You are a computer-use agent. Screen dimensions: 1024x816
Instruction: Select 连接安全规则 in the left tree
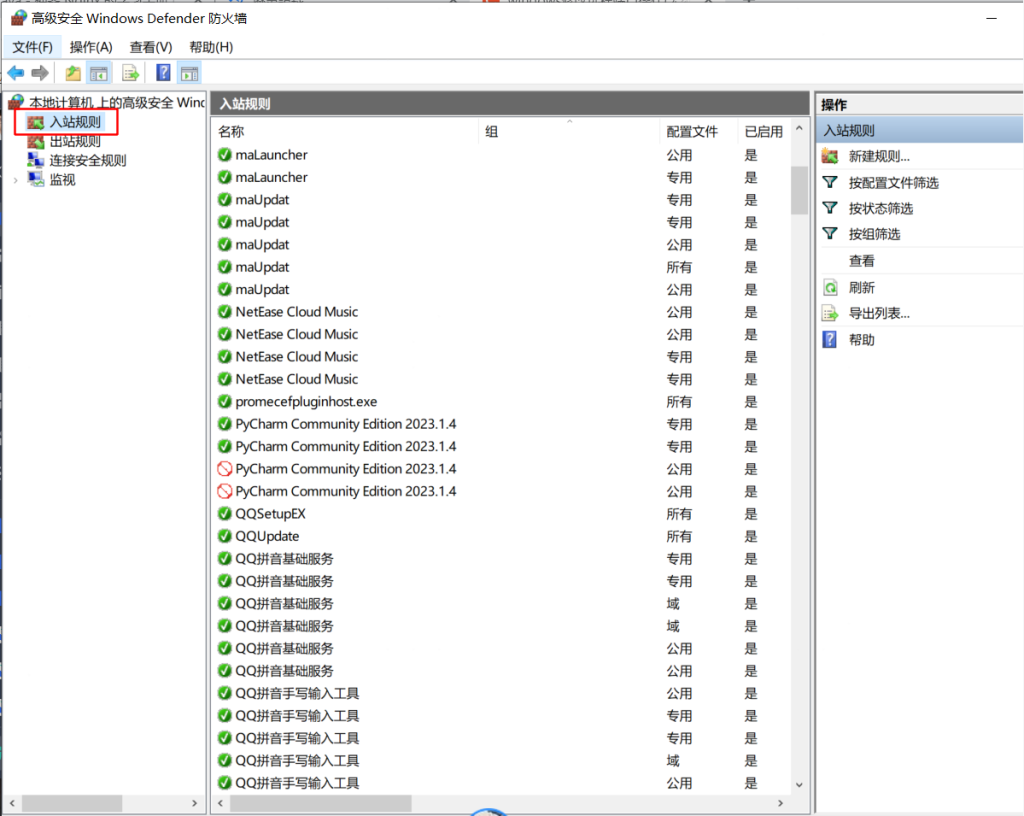click(x=88, y=161)
